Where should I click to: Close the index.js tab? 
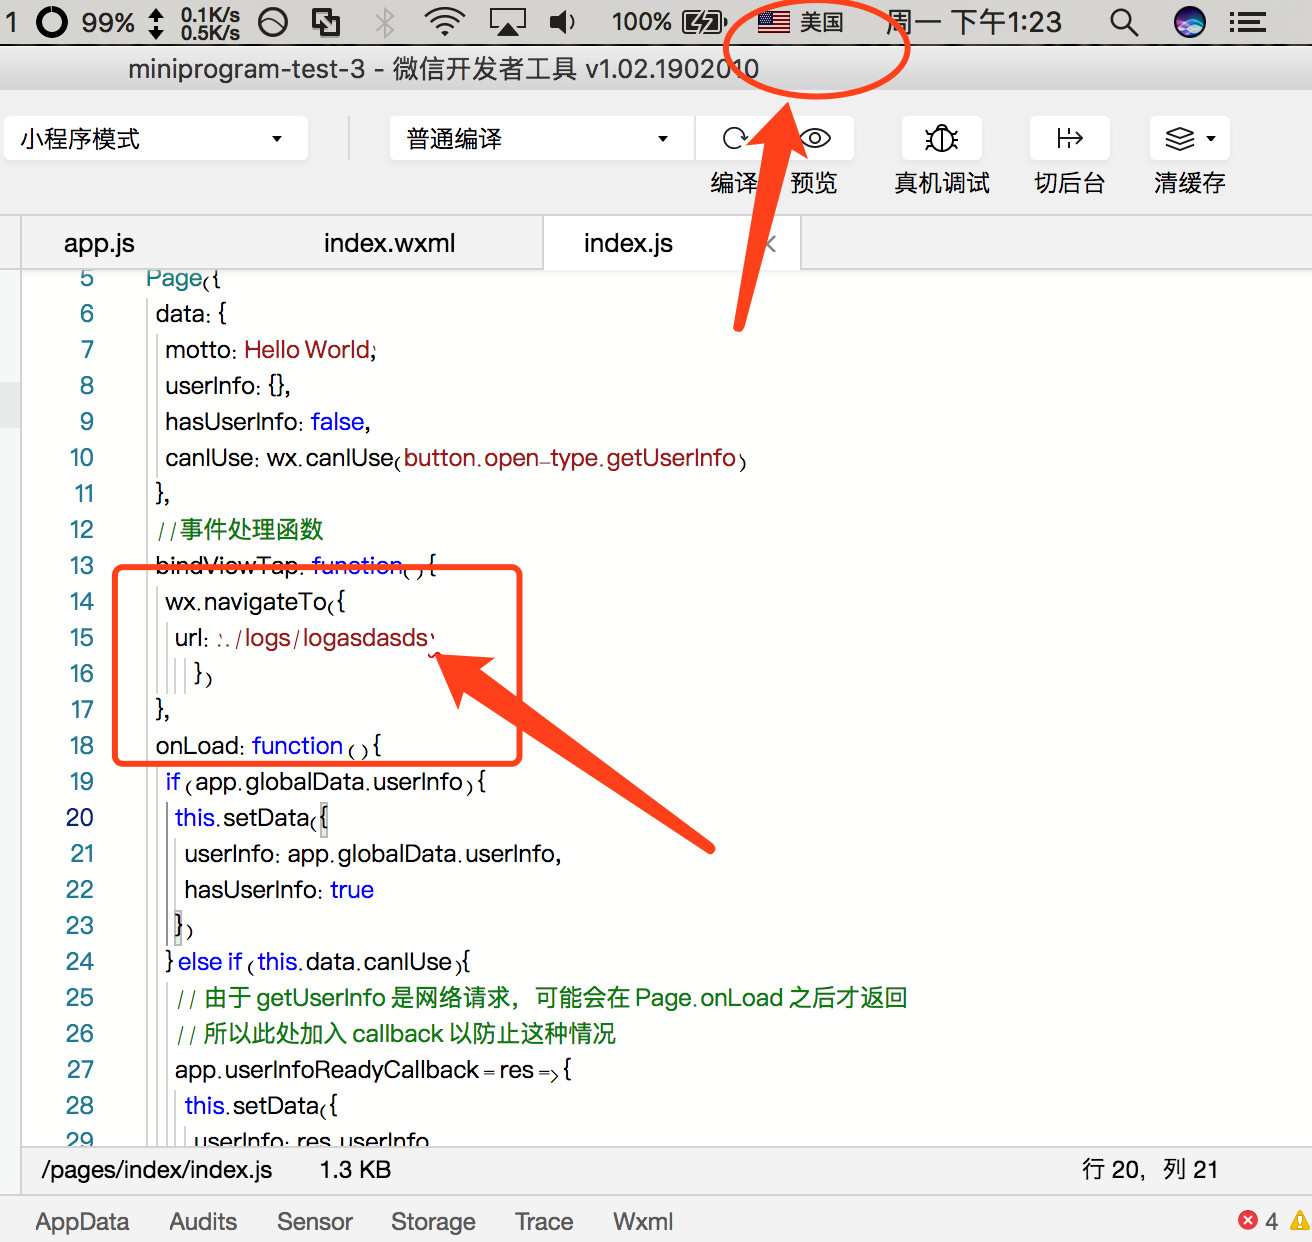click(769, 243)
